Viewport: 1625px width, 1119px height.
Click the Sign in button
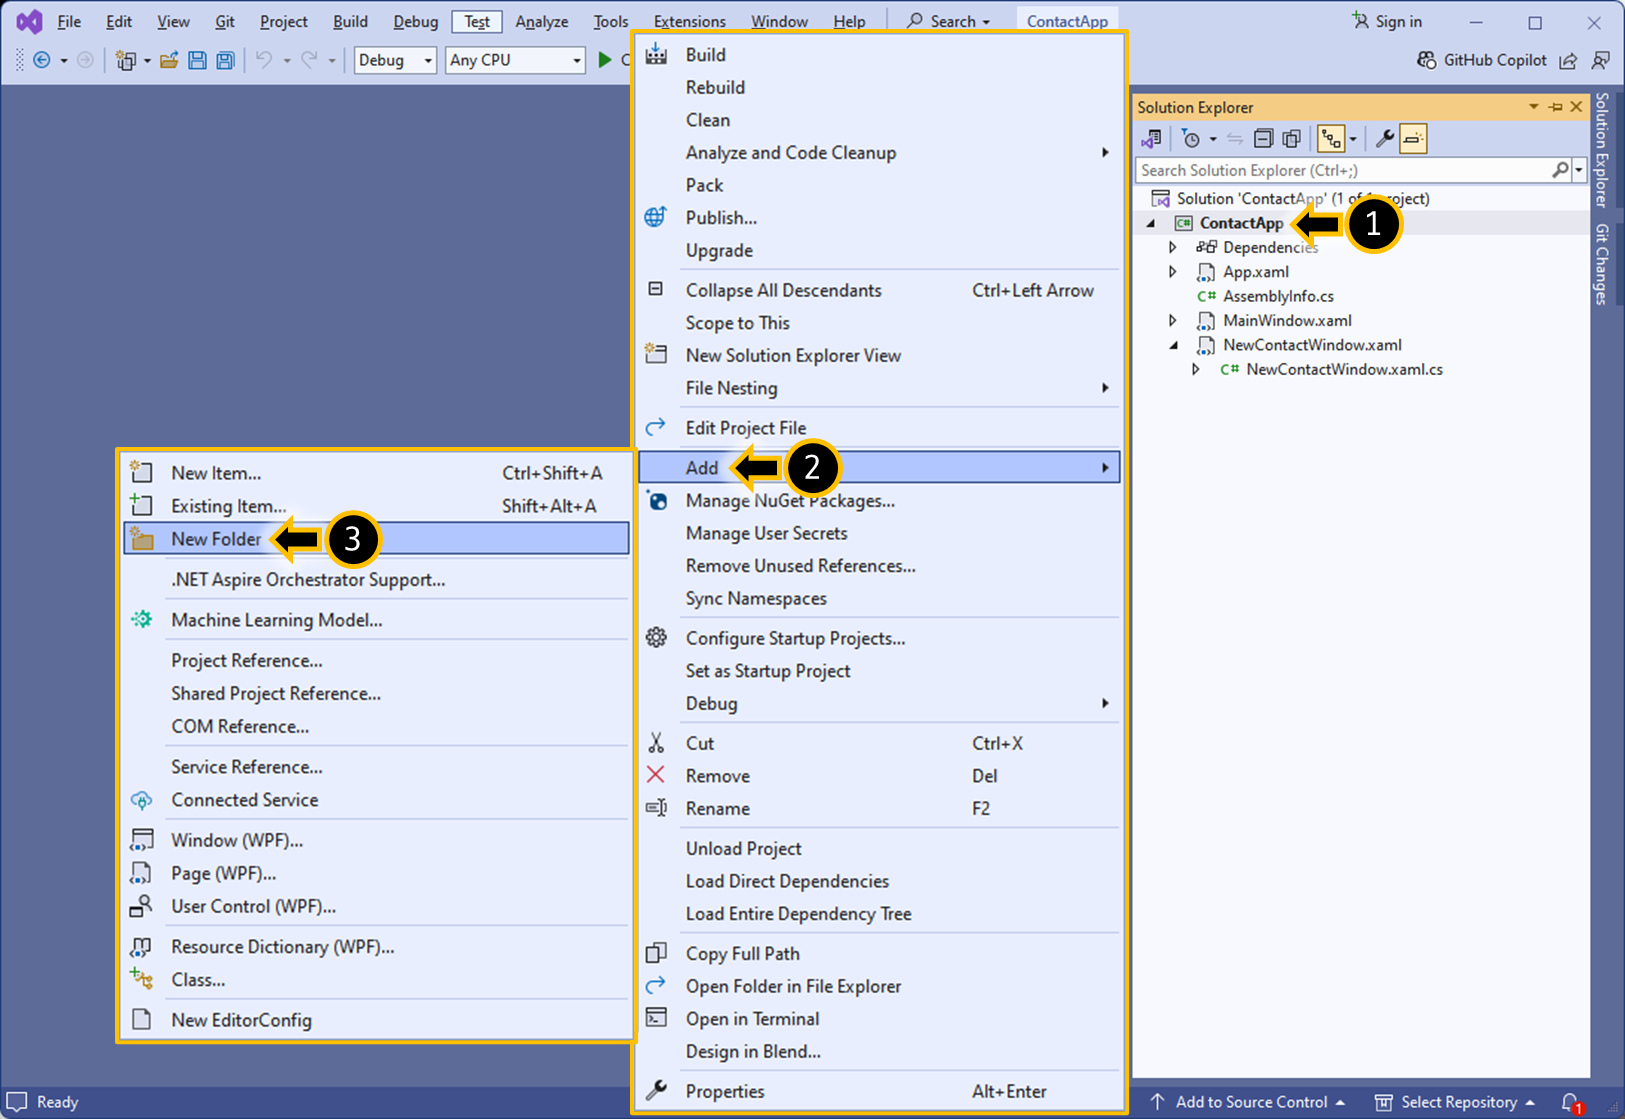coord(1386,21)
